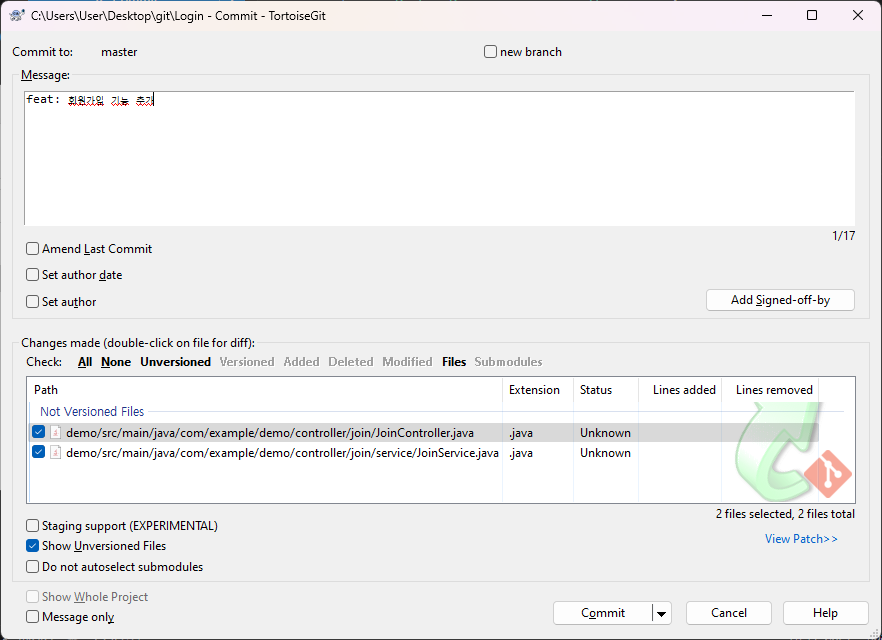Click .java extension of JoinService.java row

pyautogui.click(x=521, y=453)
